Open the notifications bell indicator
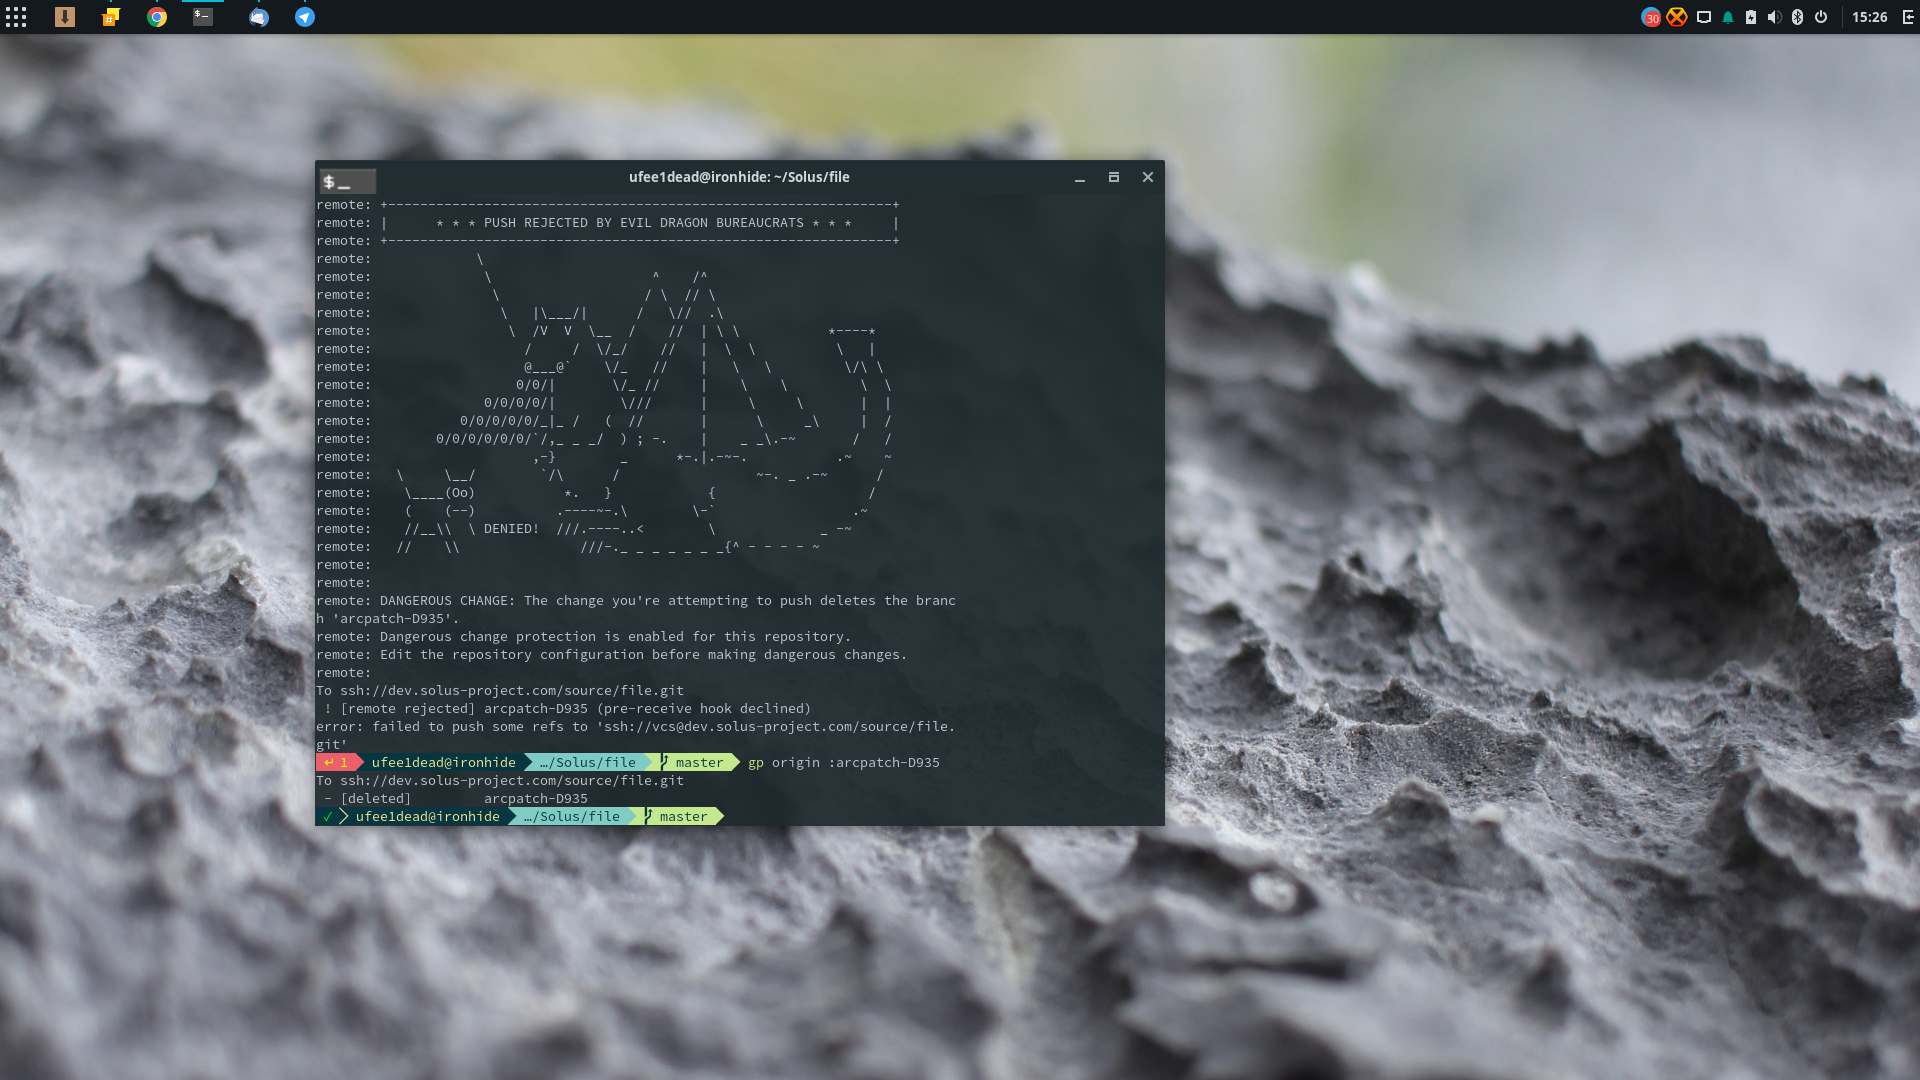Viewport: 1920px width, 1080px height. coord(1727,17)
